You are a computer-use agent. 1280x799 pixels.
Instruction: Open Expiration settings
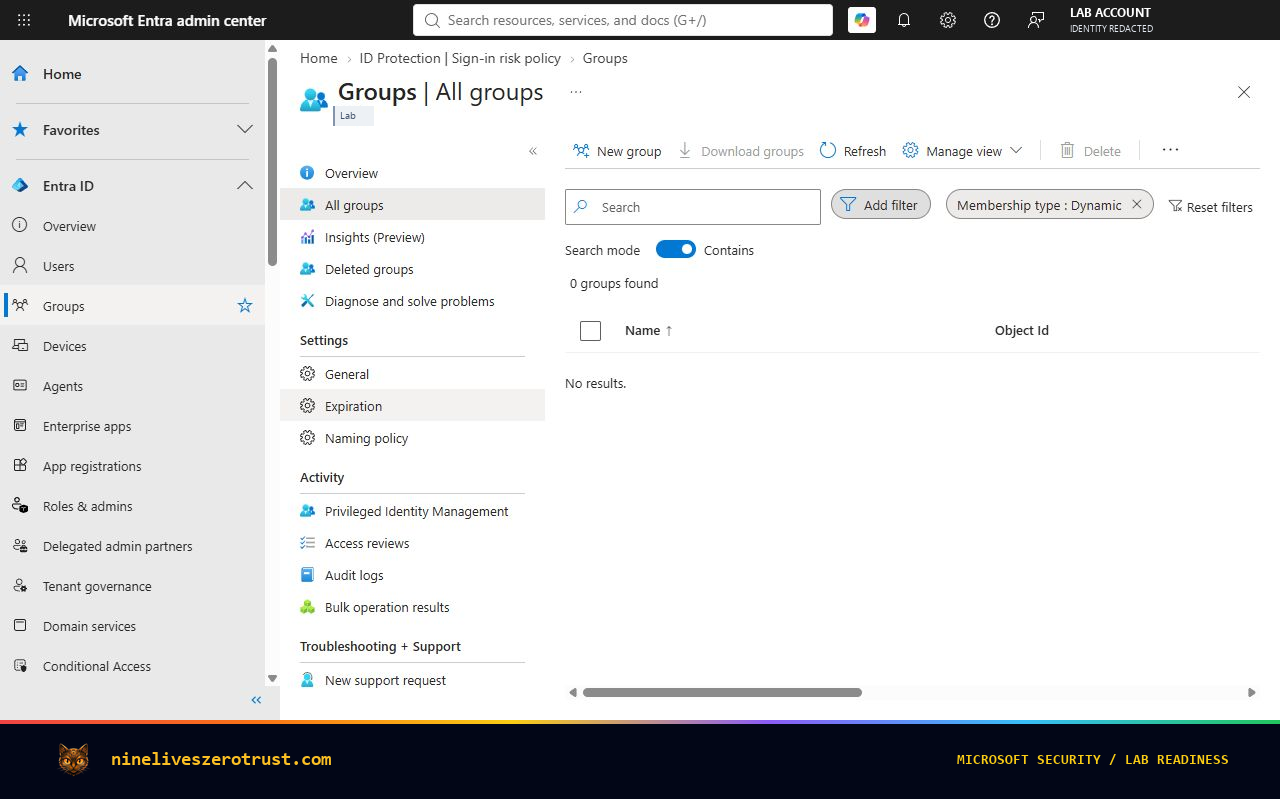coord(412,406)
